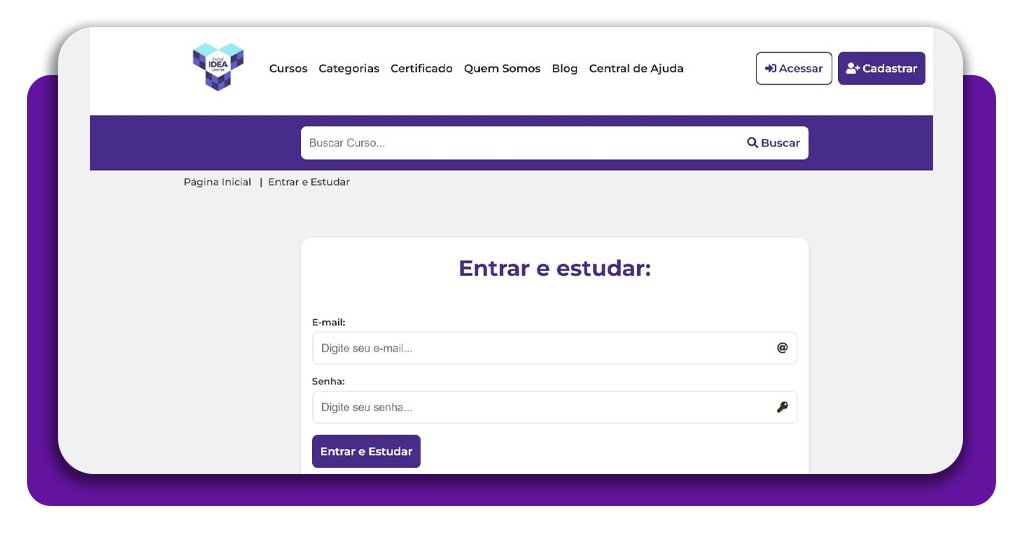Viewport: 1024px width, 536px height.
Task: Open Central de Ajuda
Action: coord(636,69)
